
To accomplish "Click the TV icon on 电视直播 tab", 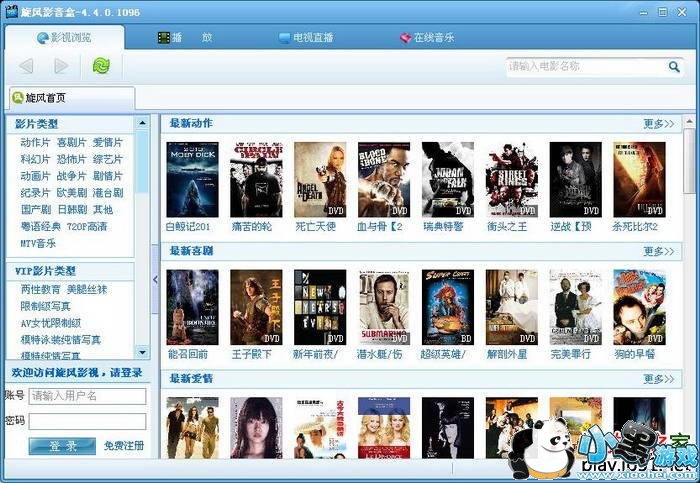I will coord(284,38).
